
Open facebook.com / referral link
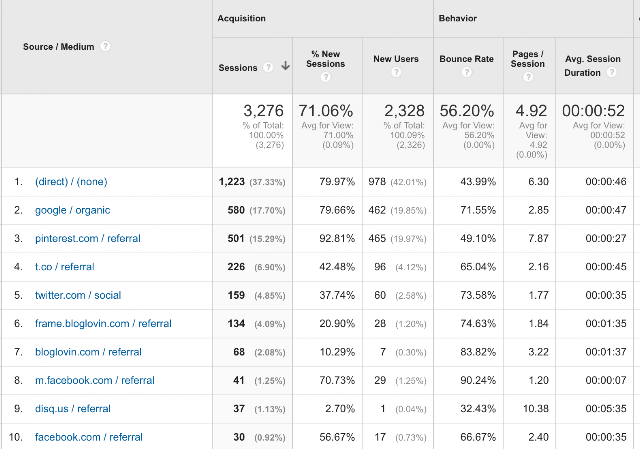pos(89,437)
